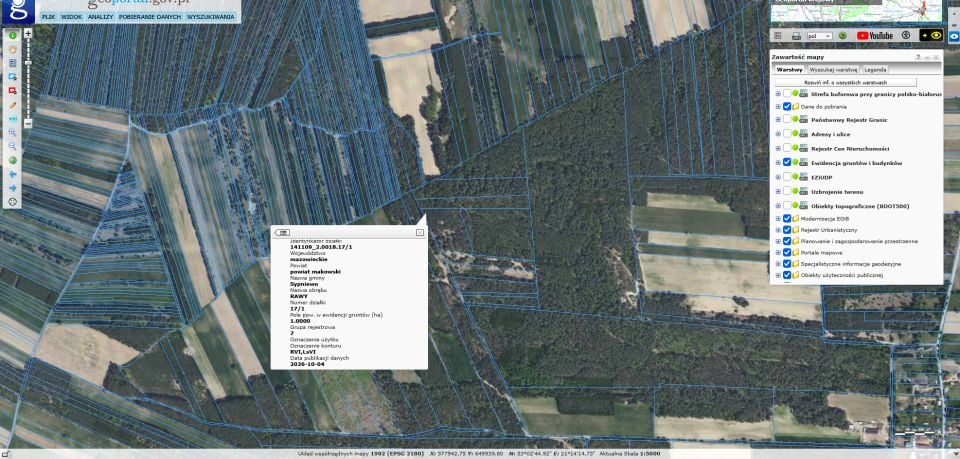
Task: Click the accessibility figure icon
Action: [906, 35]
